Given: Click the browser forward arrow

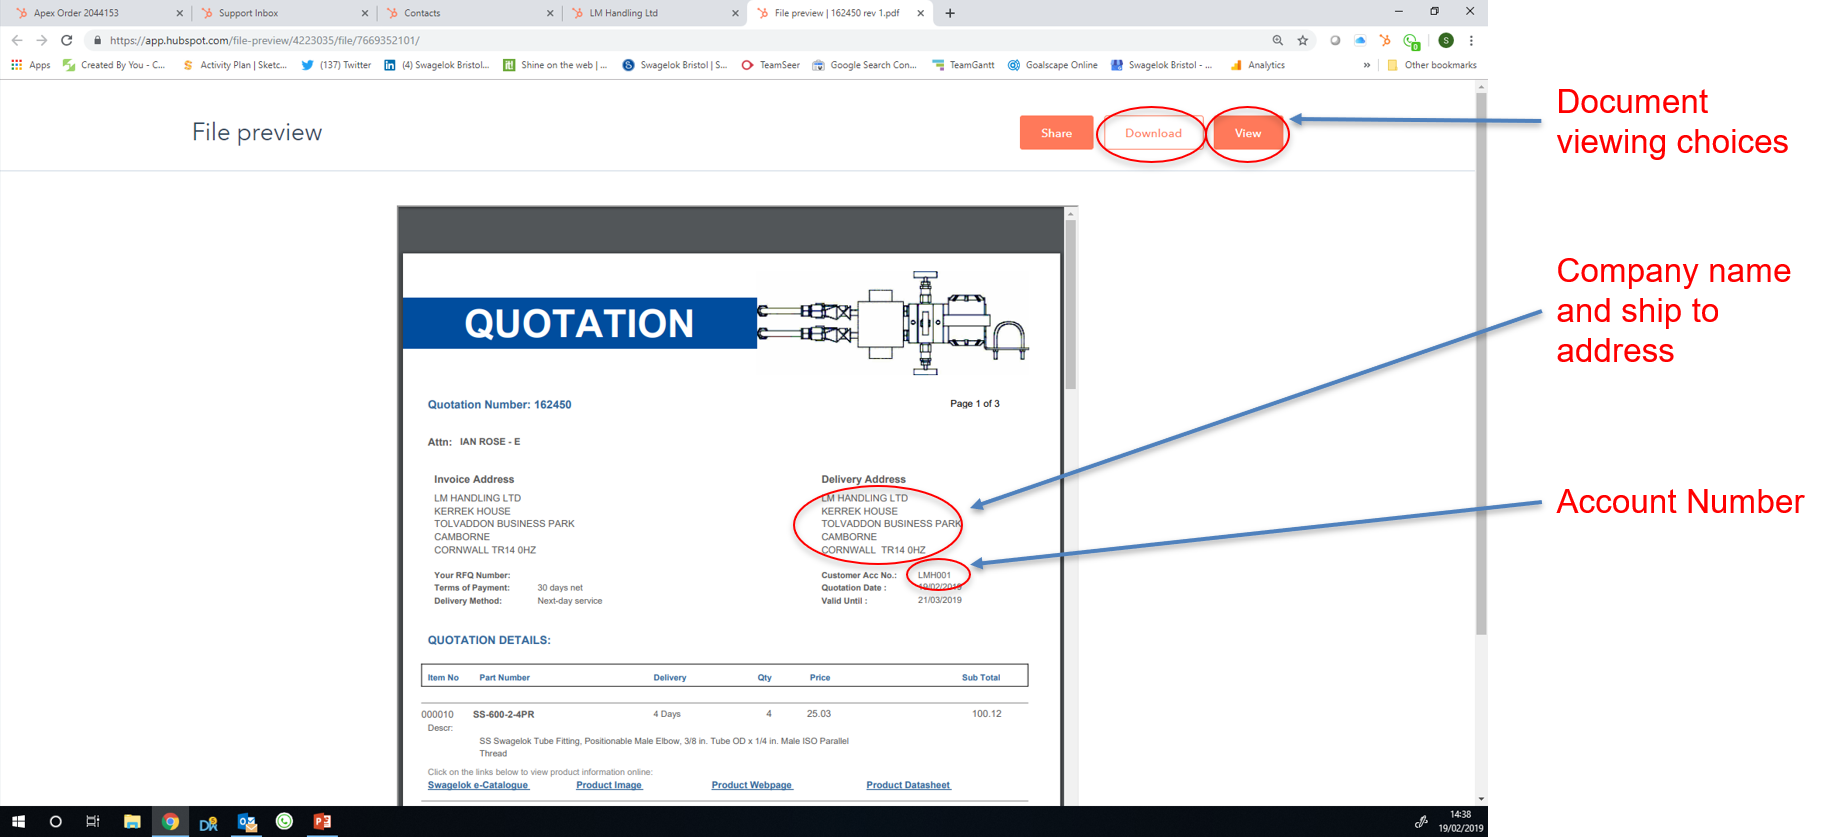Looking at the screenshot, I should click(x=41, y=41).
